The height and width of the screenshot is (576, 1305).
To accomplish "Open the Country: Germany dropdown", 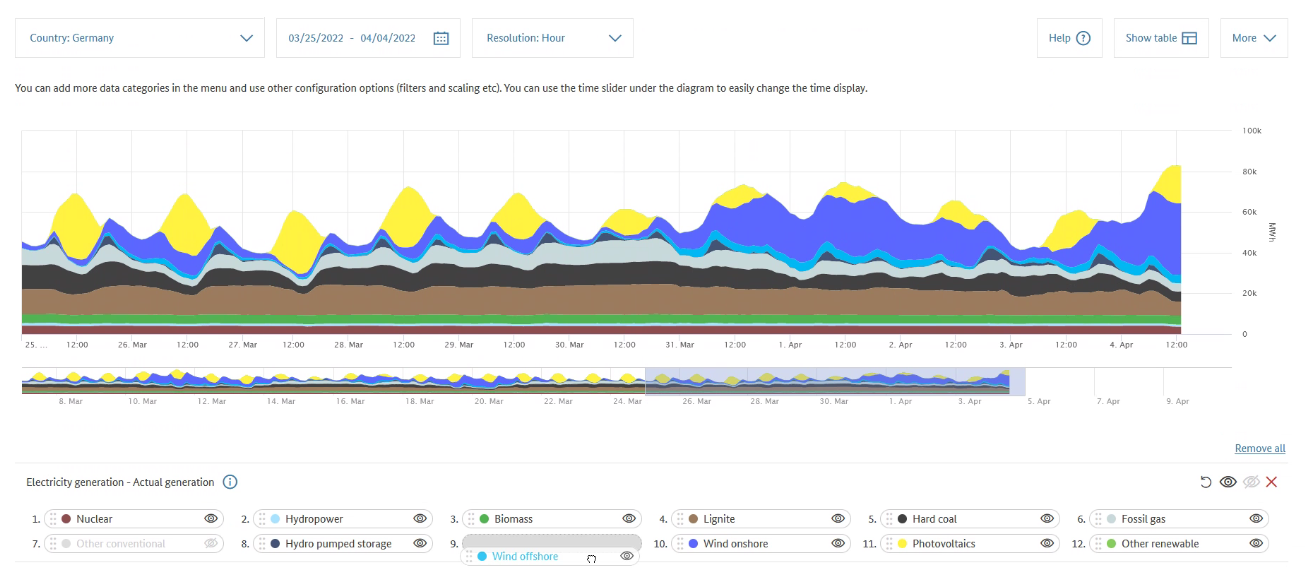I will [x=140, y=38].
